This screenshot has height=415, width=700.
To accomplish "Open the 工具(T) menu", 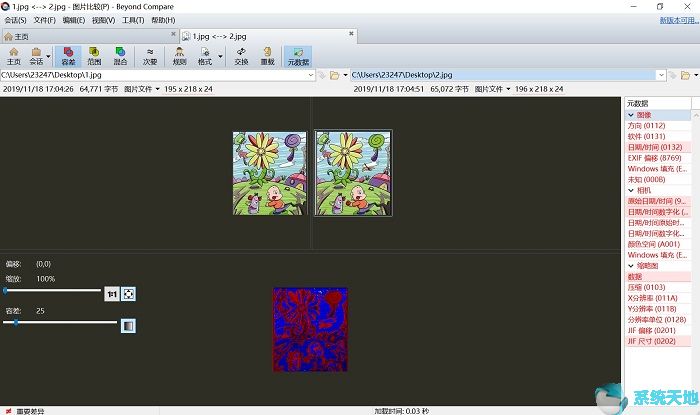I will coord(133,20).
